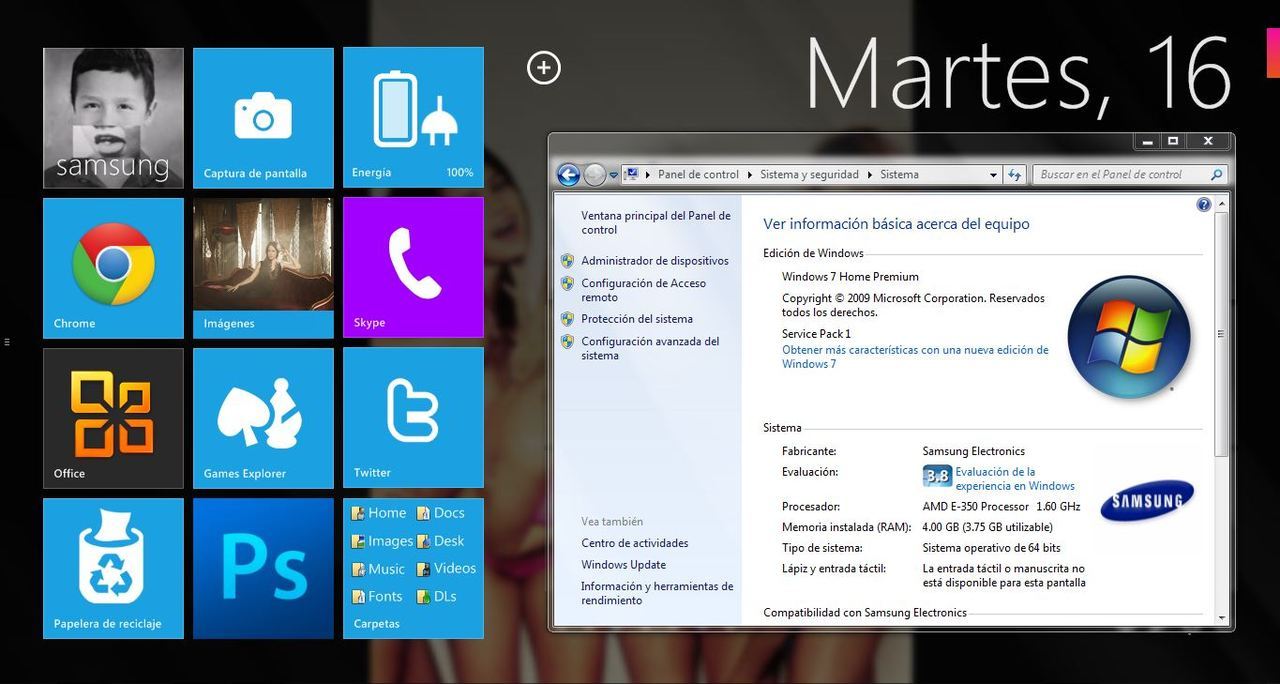1280x684 pixels.
Task: Click the search magnifier in Panel de control
Action: click(x=1216, y=175)
